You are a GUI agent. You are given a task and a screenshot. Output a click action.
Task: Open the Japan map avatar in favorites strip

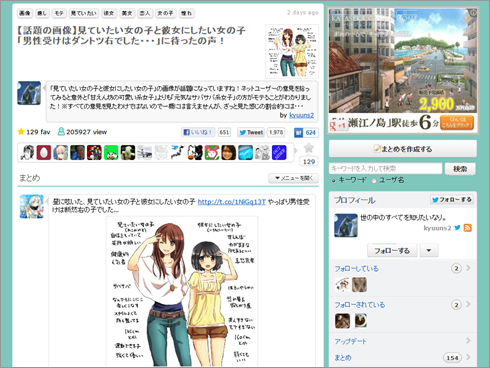coord(178,152)
